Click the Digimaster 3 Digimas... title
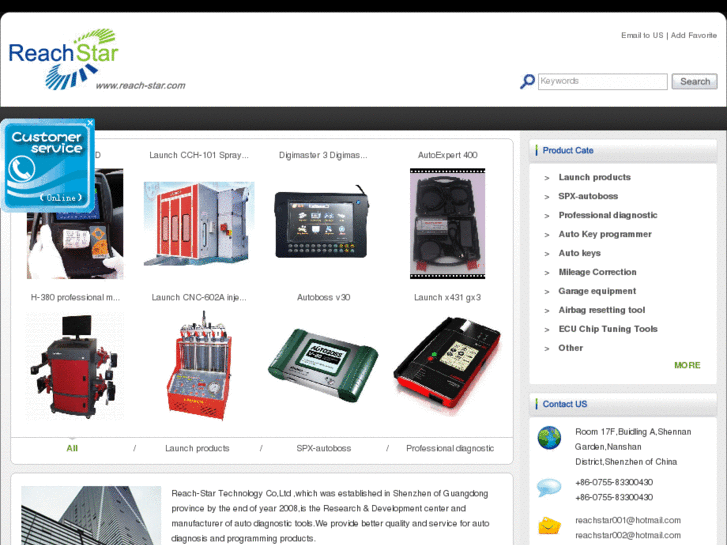 (323, 155)
